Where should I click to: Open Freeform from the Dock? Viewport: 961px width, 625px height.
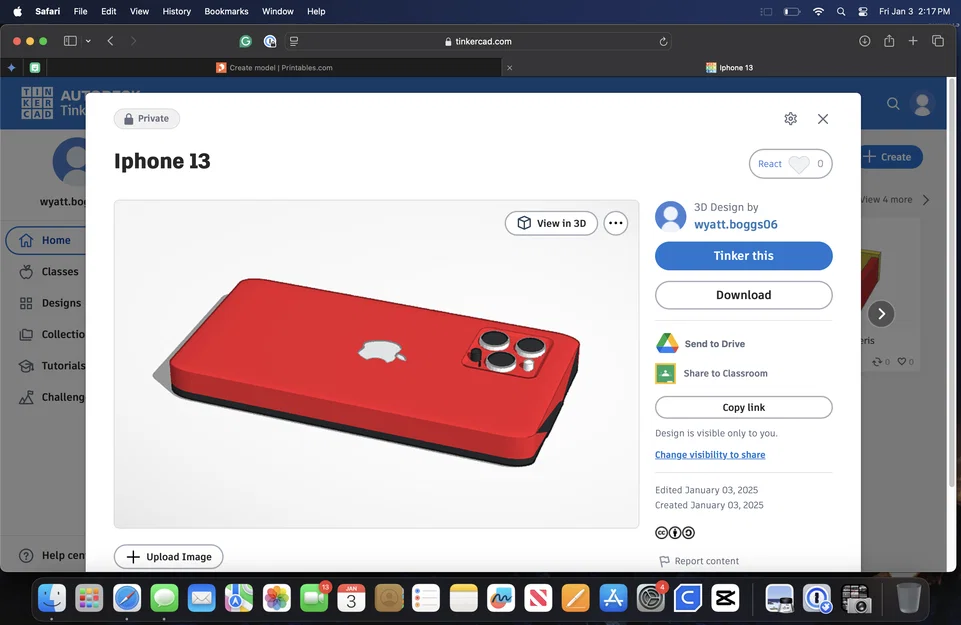point(501,597)
